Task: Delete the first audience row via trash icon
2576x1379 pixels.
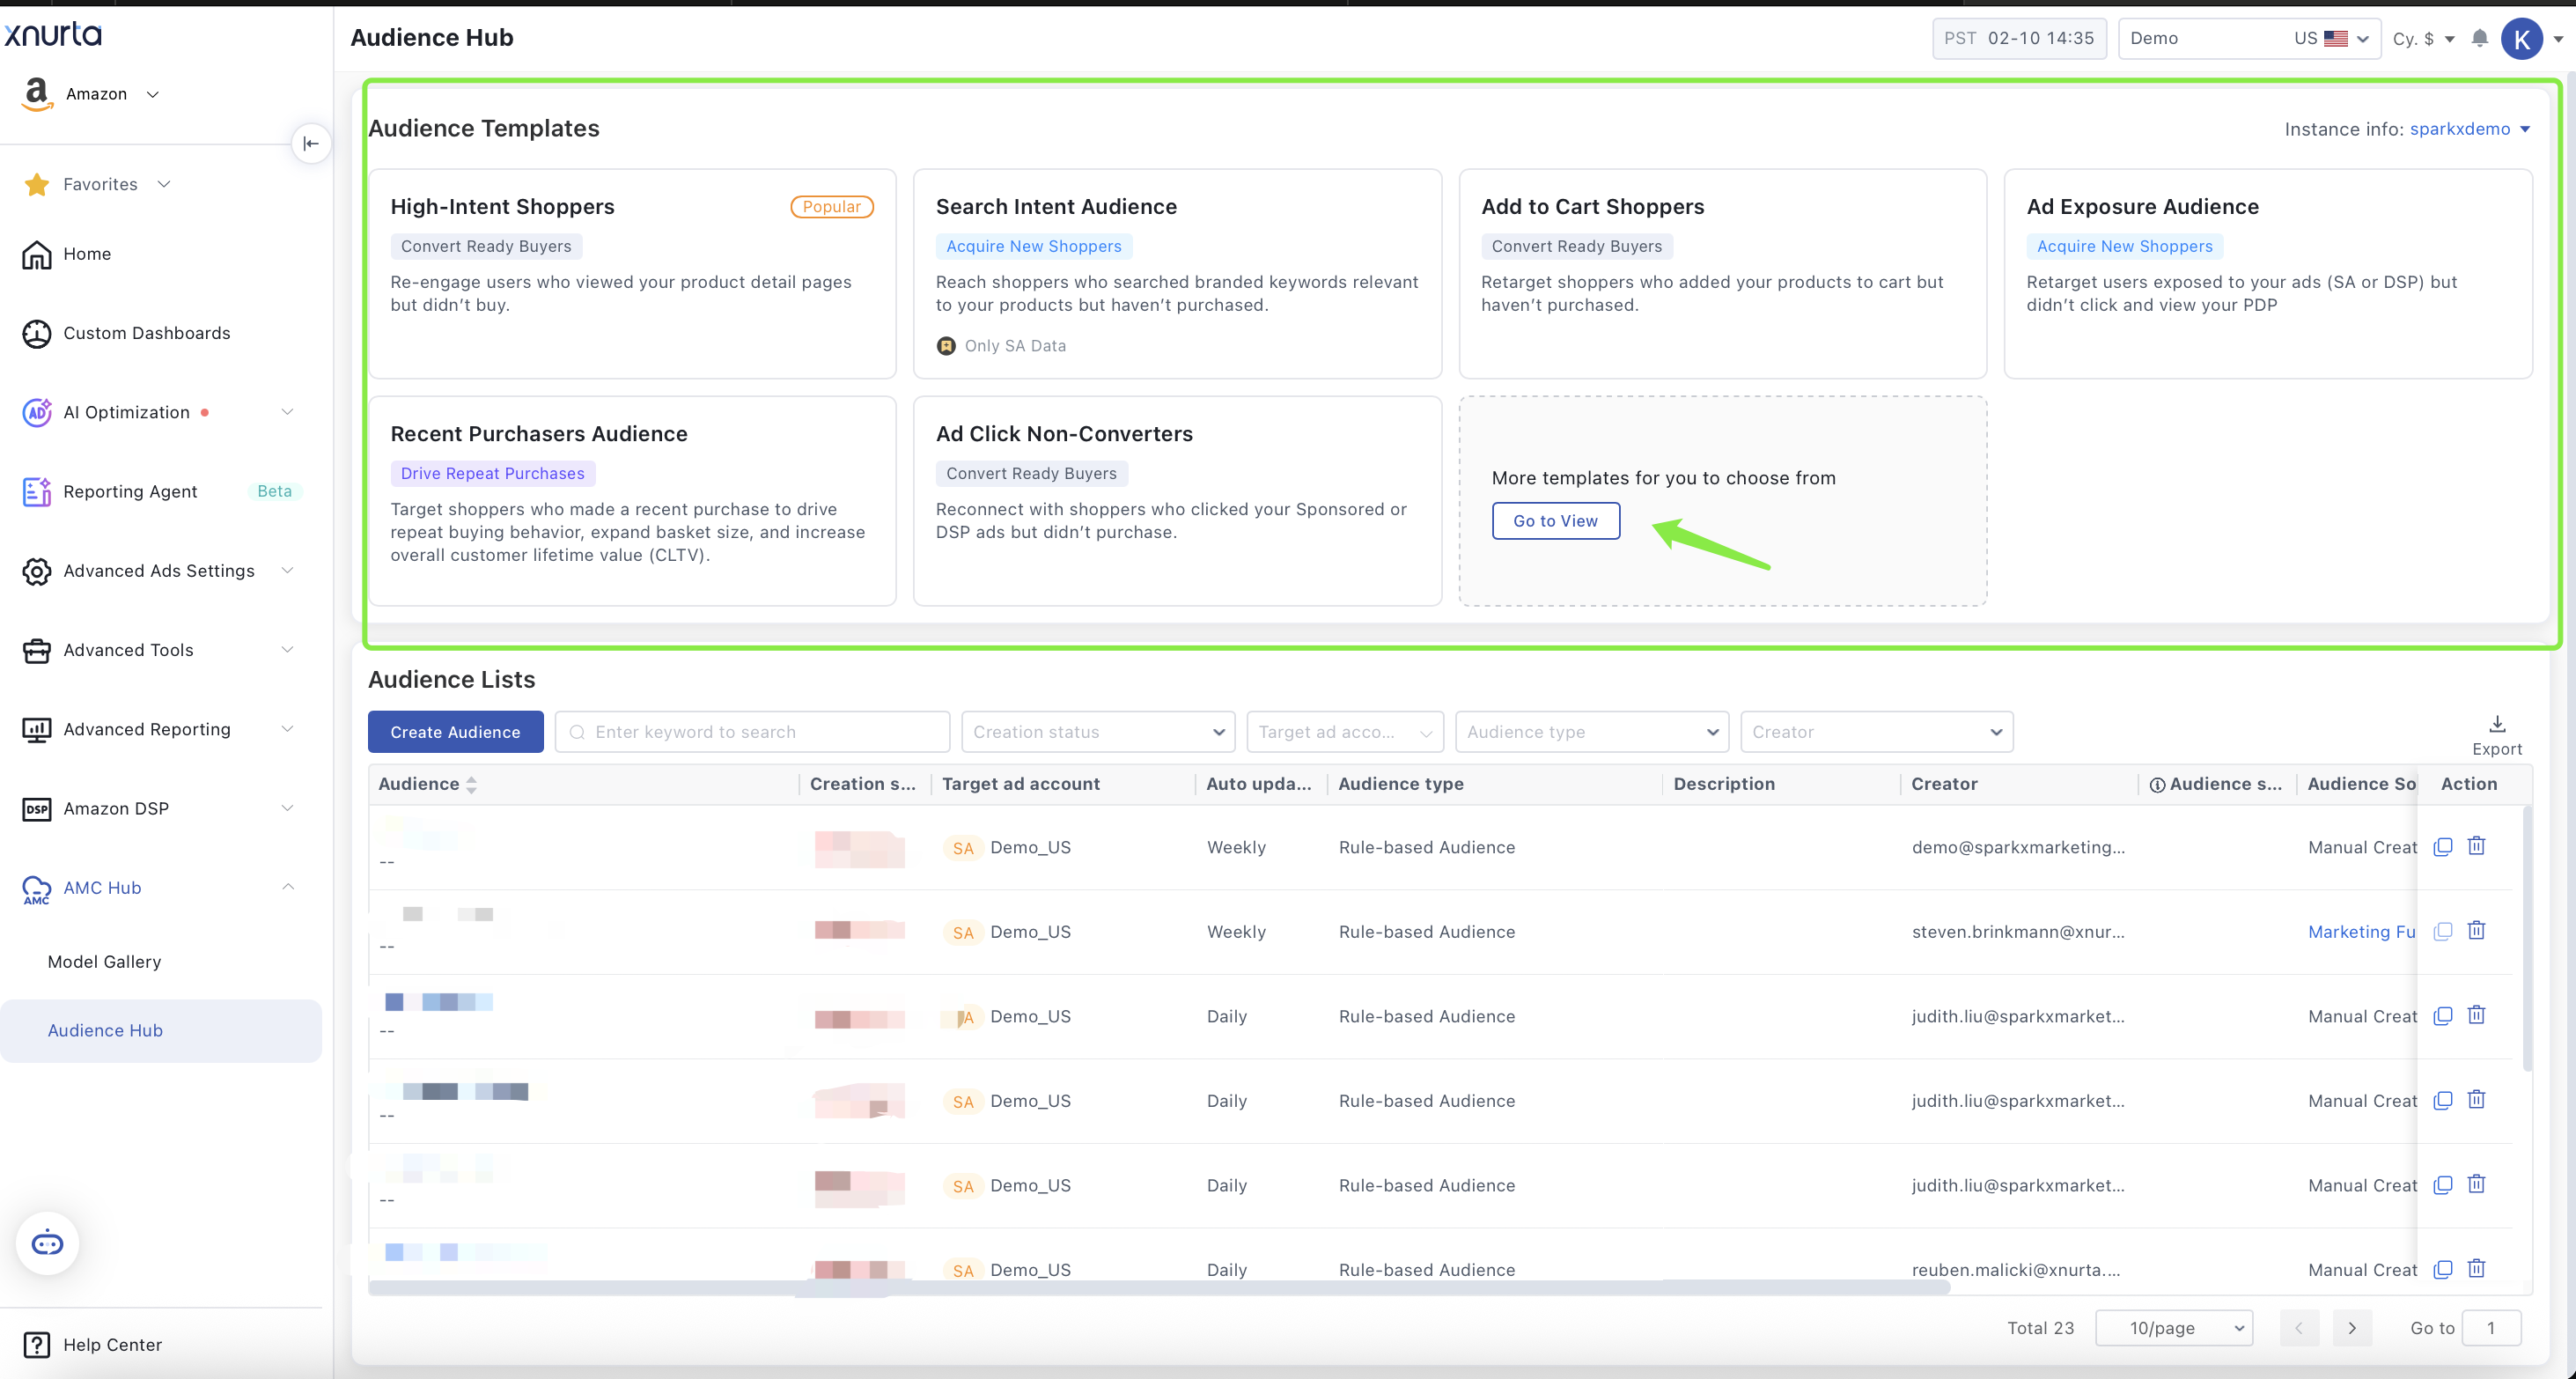Action: pos(2476,846)
